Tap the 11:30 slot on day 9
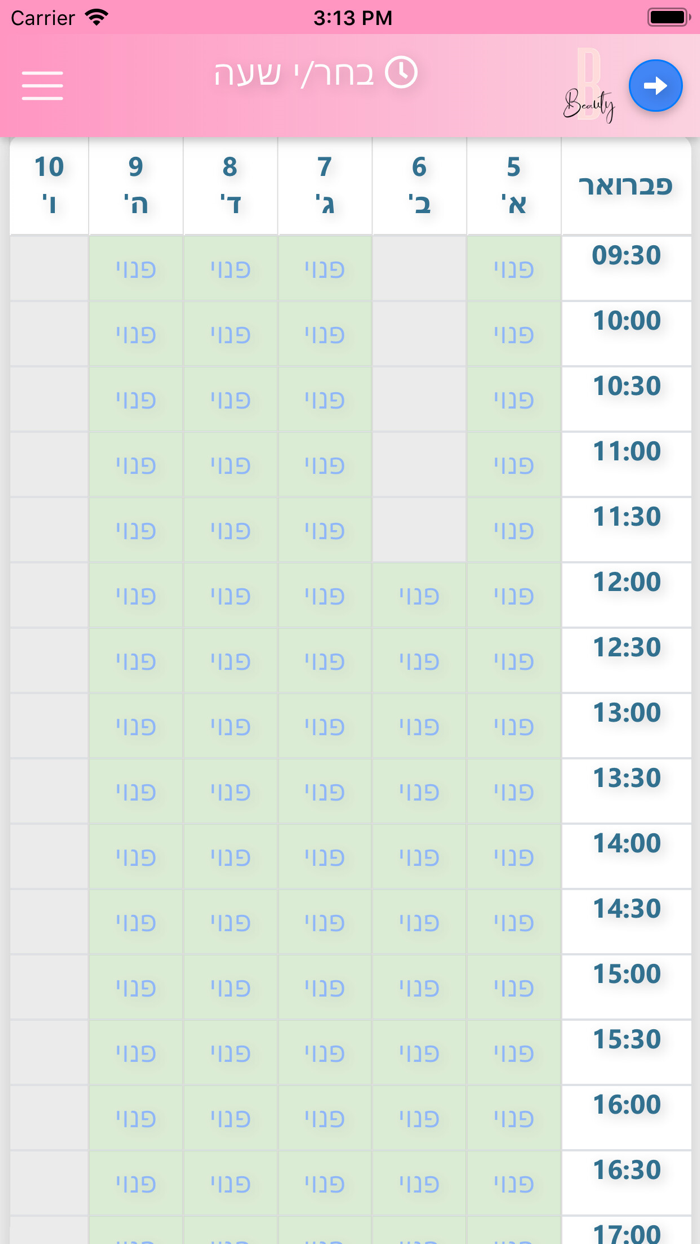 (x=136, y=530)
